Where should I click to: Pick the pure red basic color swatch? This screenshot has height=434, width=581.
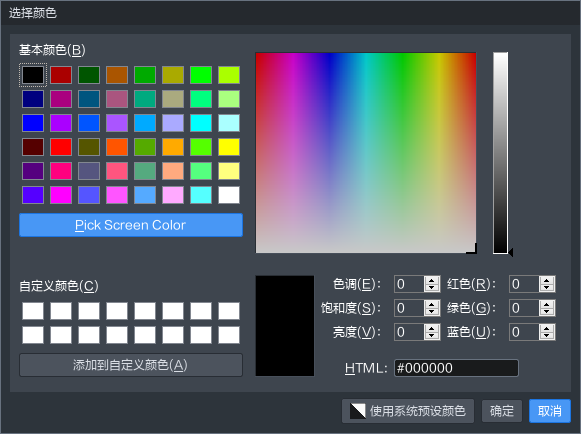61,147
